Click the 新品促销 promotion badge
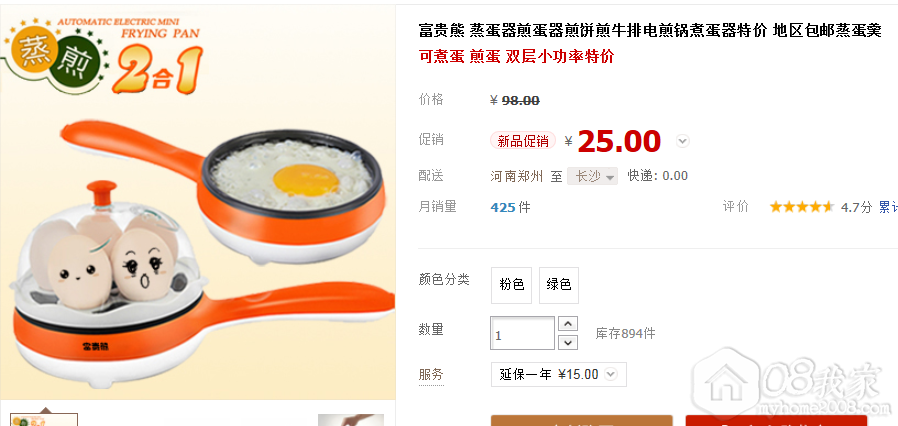The image size is (898, 426). click(x=522, y=141)
